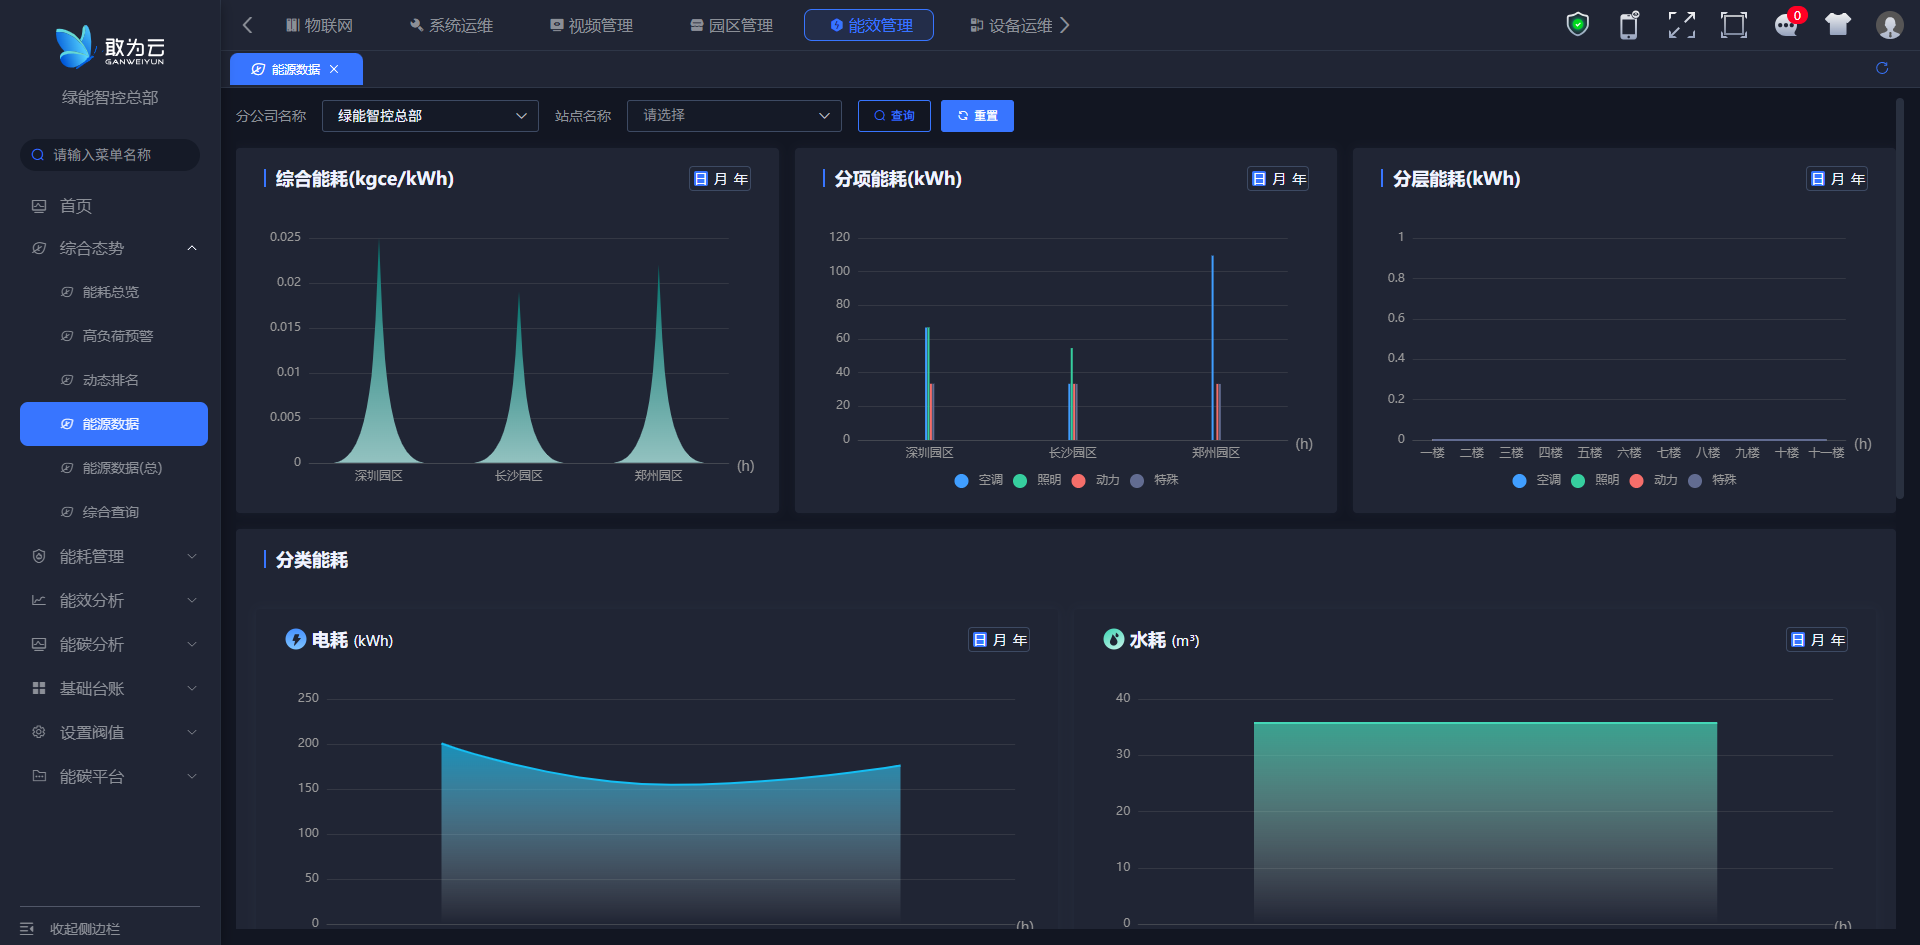Toggle fullscreen with the expand arrows icon
1920x945 pixels.
point(1681,25)
